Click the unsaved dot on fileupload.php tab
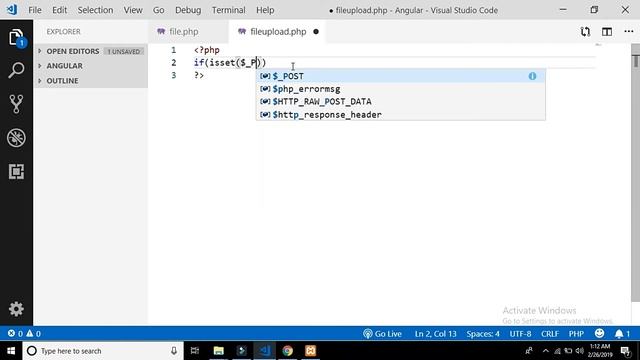Image resolution: width=640 pixels, height=360 pixels. coord(316,31)
